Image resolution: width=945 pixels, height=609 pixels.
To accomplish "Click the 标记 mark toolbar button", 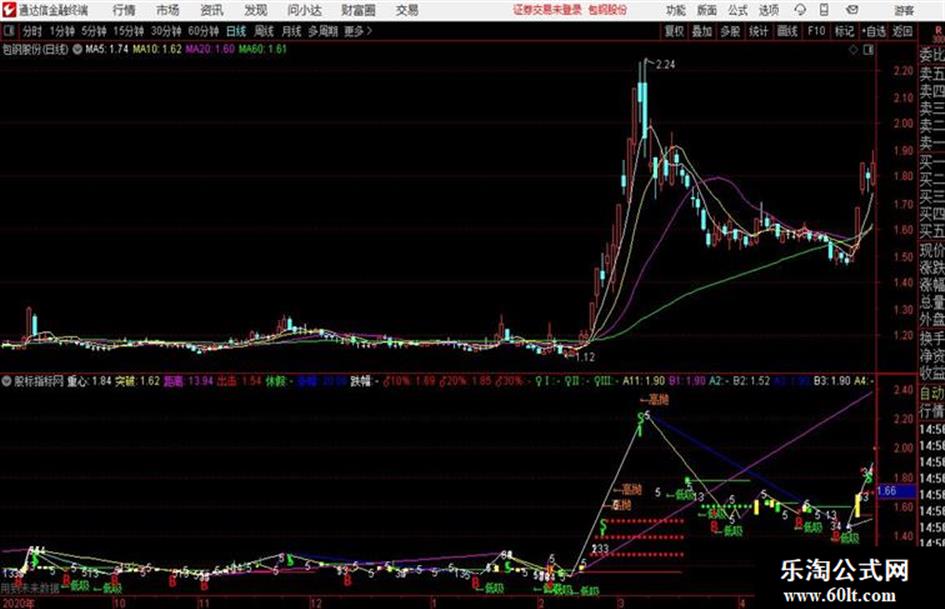I will (x=844, y=31).
